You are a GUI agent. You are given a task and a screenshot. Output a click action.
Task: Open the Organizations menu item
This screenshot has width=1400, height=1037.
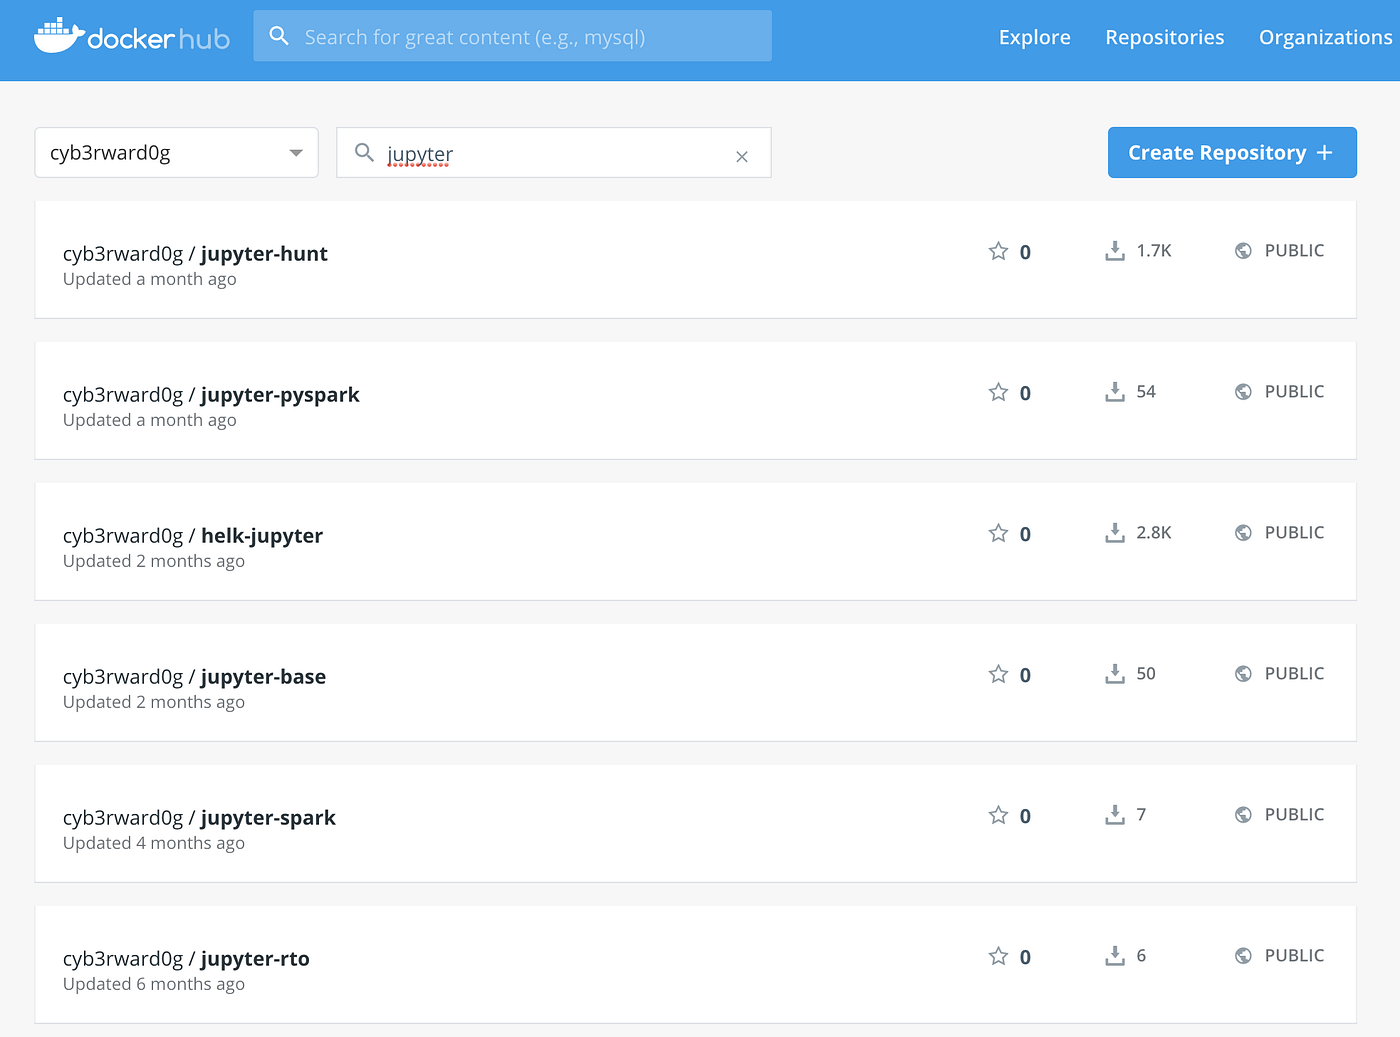(1325, 37)
